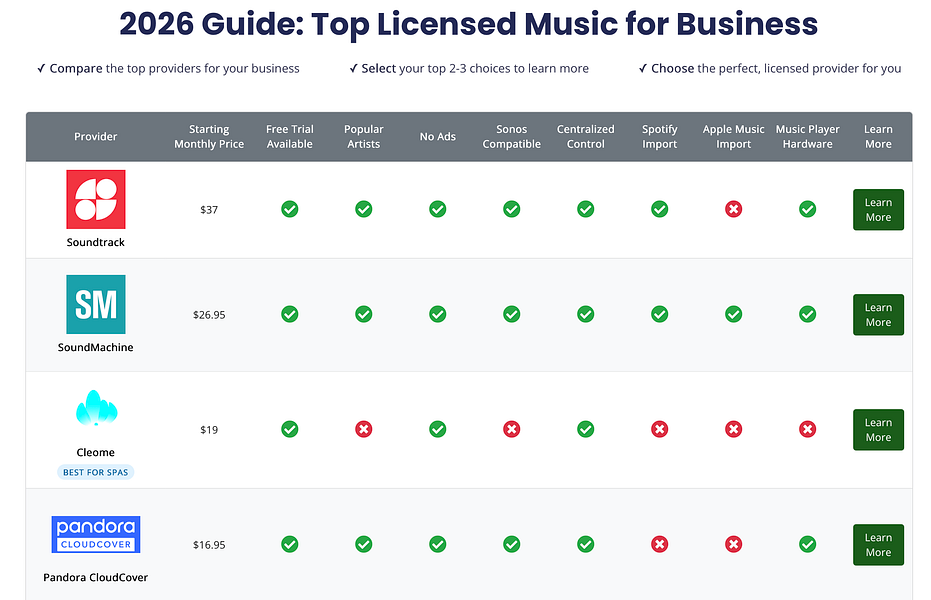Click the $37 price for Soundtrack
The height and width of the screenshot is (600, 931).
pos(209,209)
